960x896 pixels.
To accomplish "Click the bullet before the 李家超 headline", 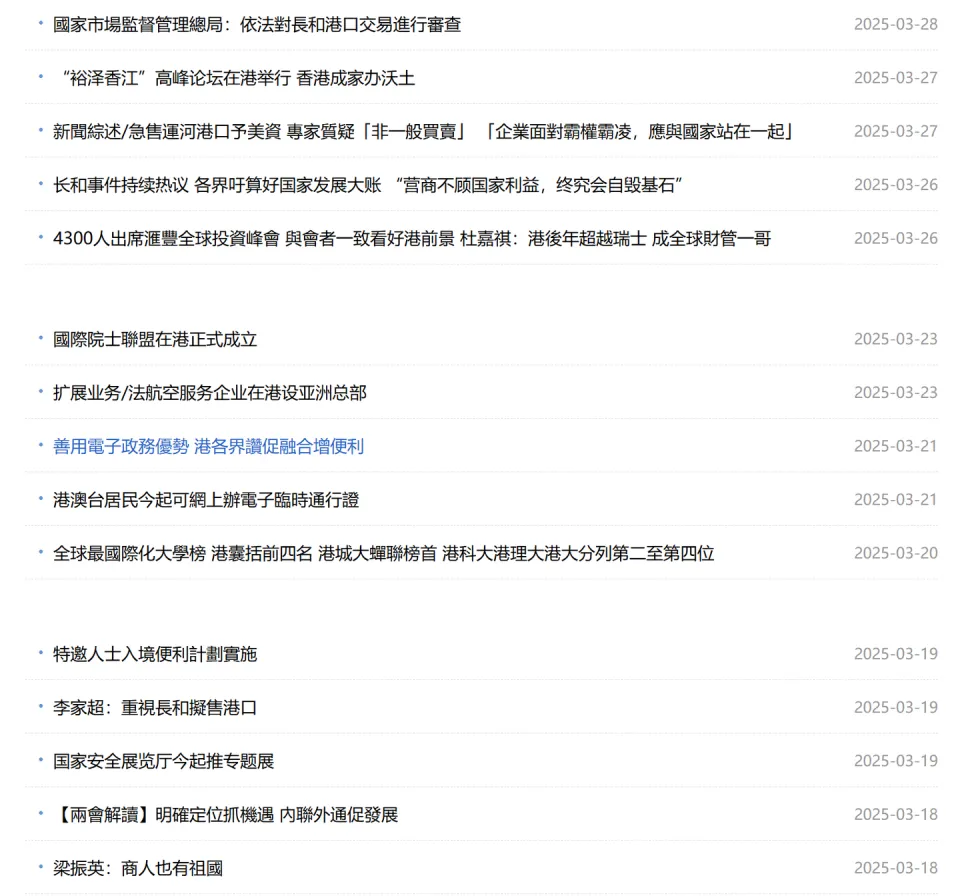I will click(41, 708).
